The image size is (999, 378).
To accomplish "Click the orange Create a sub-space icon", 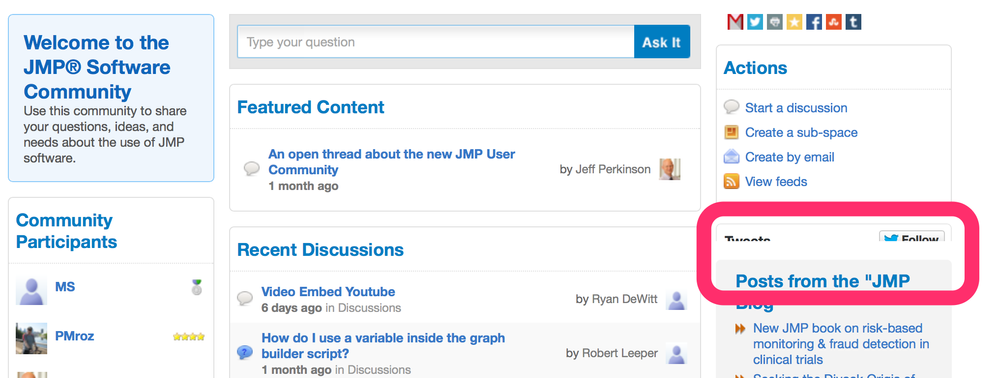I will pos(731,132).
